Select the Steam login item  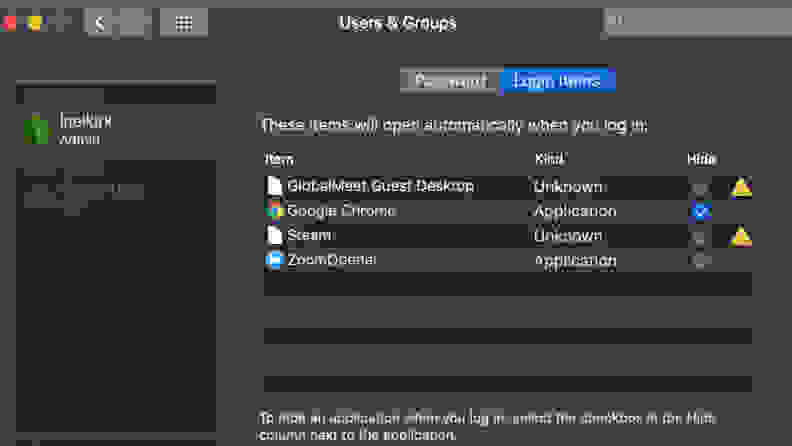click(508, 236)
